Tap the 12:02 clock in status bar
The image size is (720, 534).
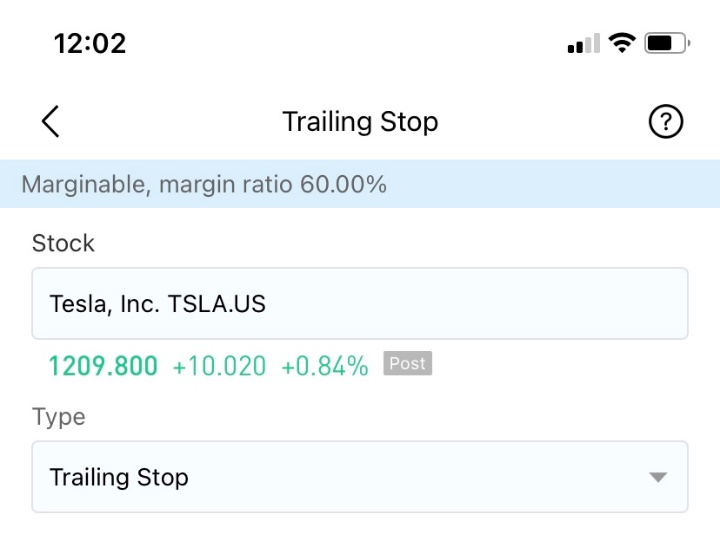[x=90, y=44]
